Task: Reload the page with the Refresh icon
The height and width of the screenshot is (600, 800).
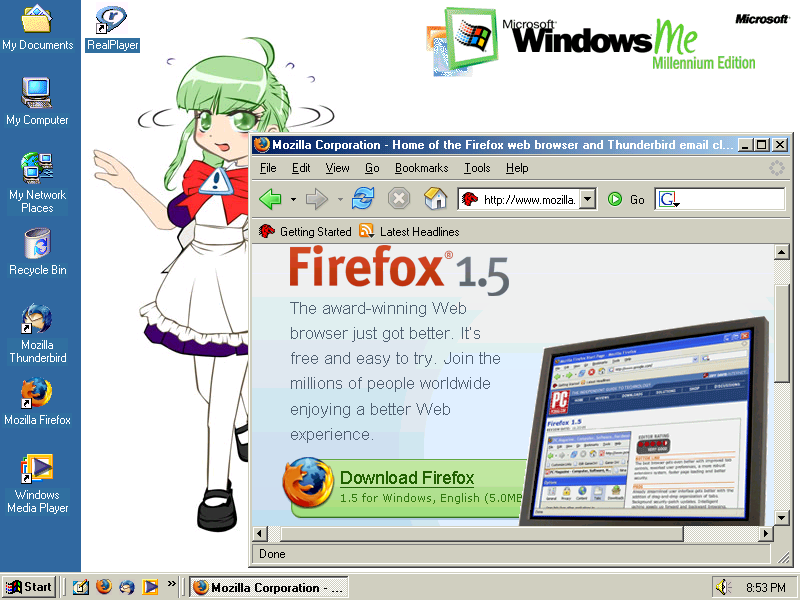Action: click(363, 199)
